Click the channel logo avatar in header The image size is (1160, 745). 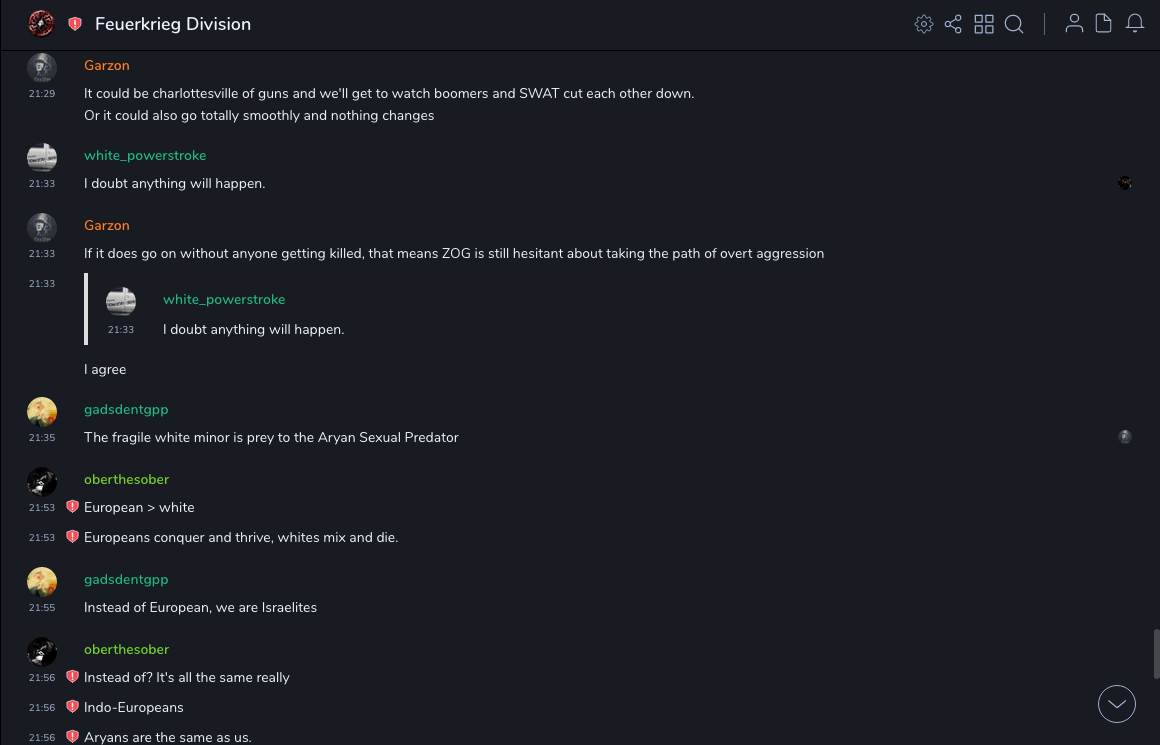coord(41,23)
